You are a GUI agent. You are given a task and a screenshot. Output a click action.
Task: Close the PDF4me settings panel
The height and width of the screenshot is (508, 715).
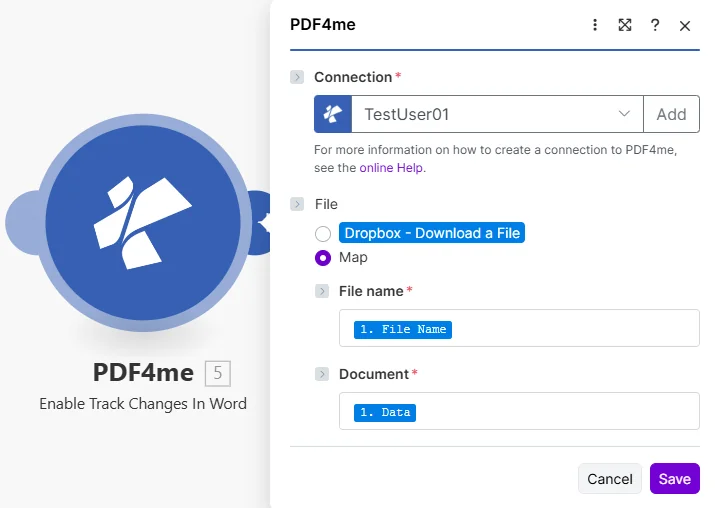[x=684, y=26]
